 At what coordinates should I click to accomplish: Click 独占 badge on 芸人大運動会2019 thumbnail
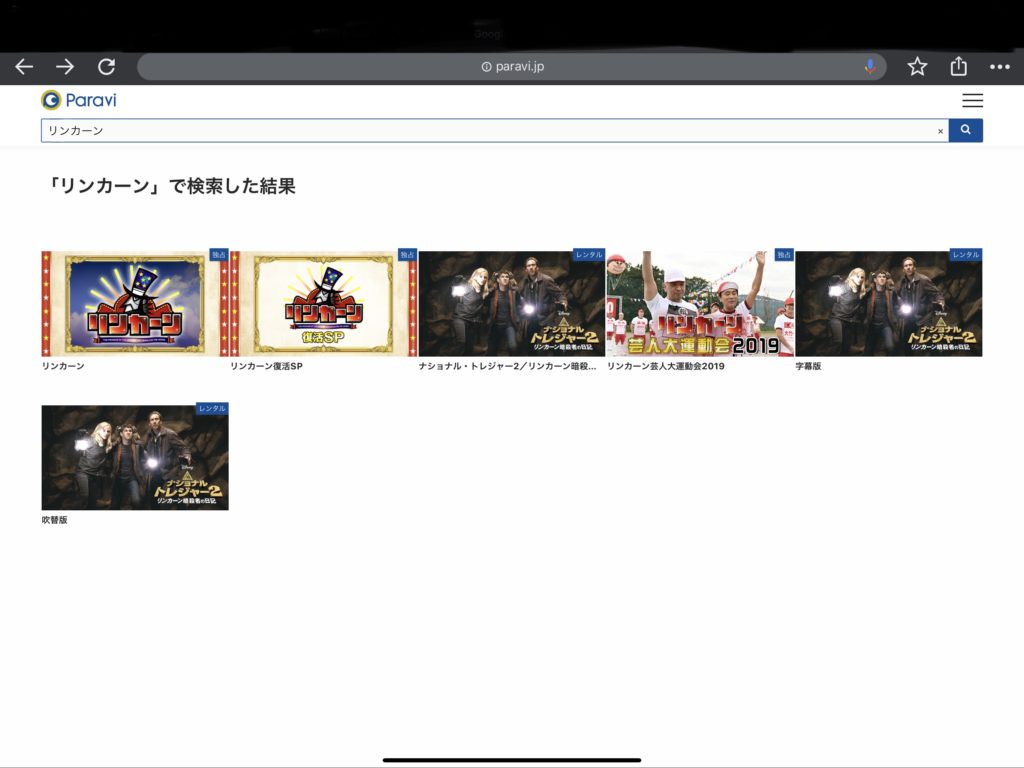(784, 255)
